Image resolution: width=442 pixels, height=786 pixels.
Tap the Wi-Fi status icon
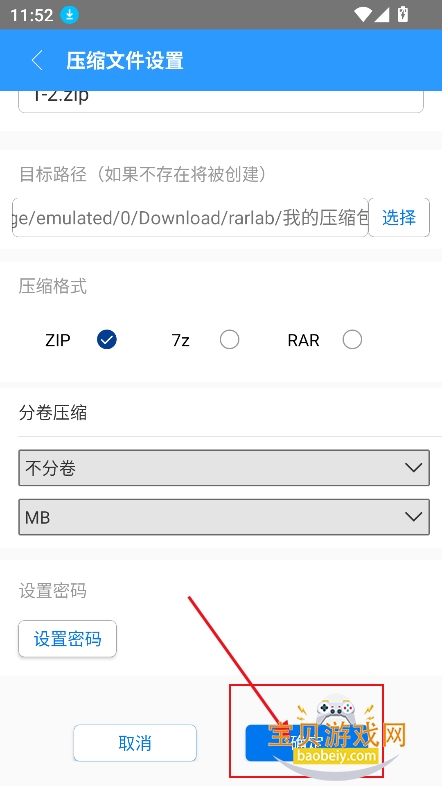[361, 15]
